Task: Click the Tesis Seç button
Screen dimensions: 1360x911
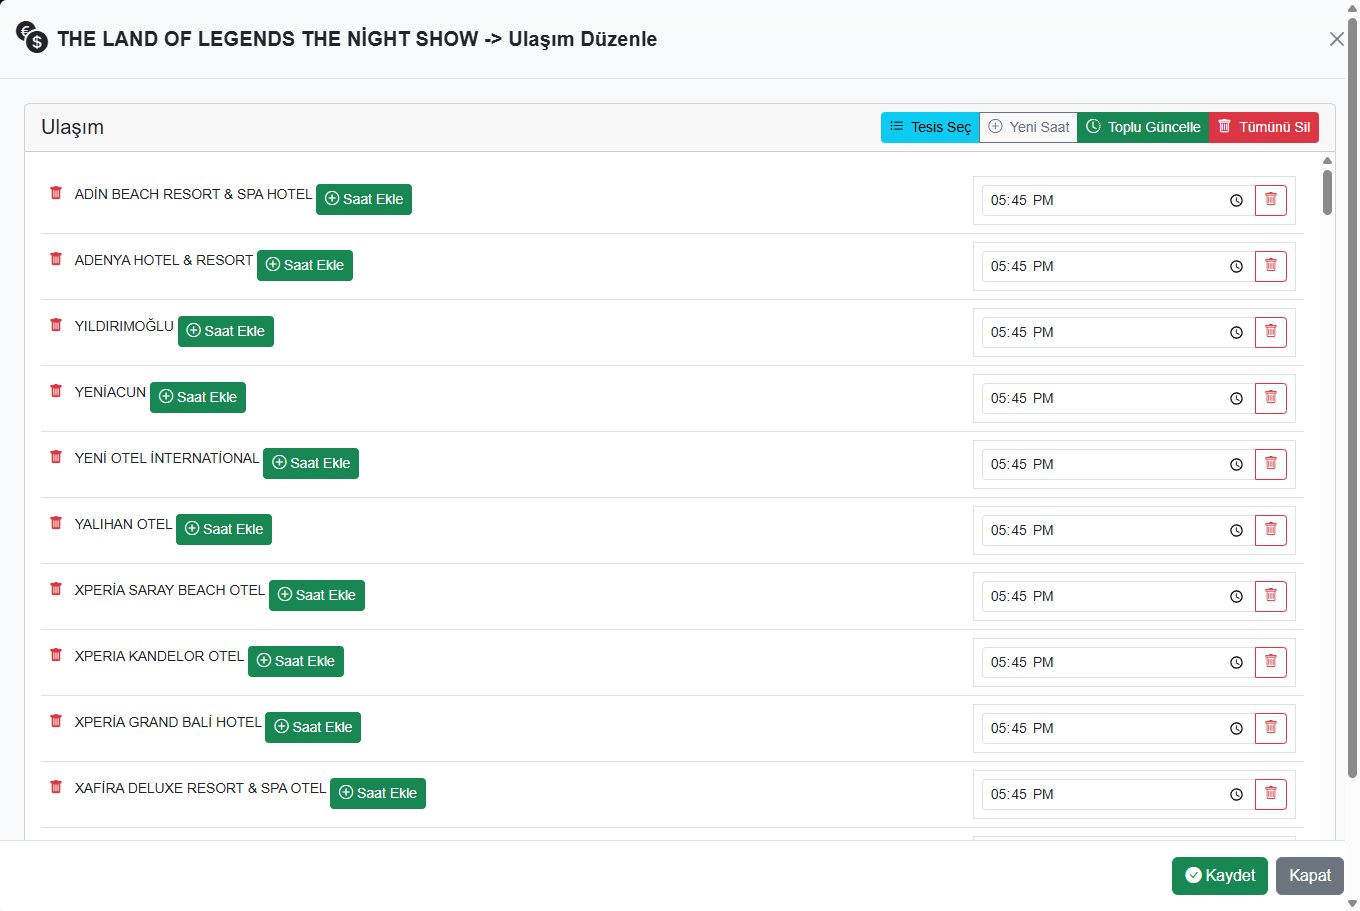Action: 930,127
